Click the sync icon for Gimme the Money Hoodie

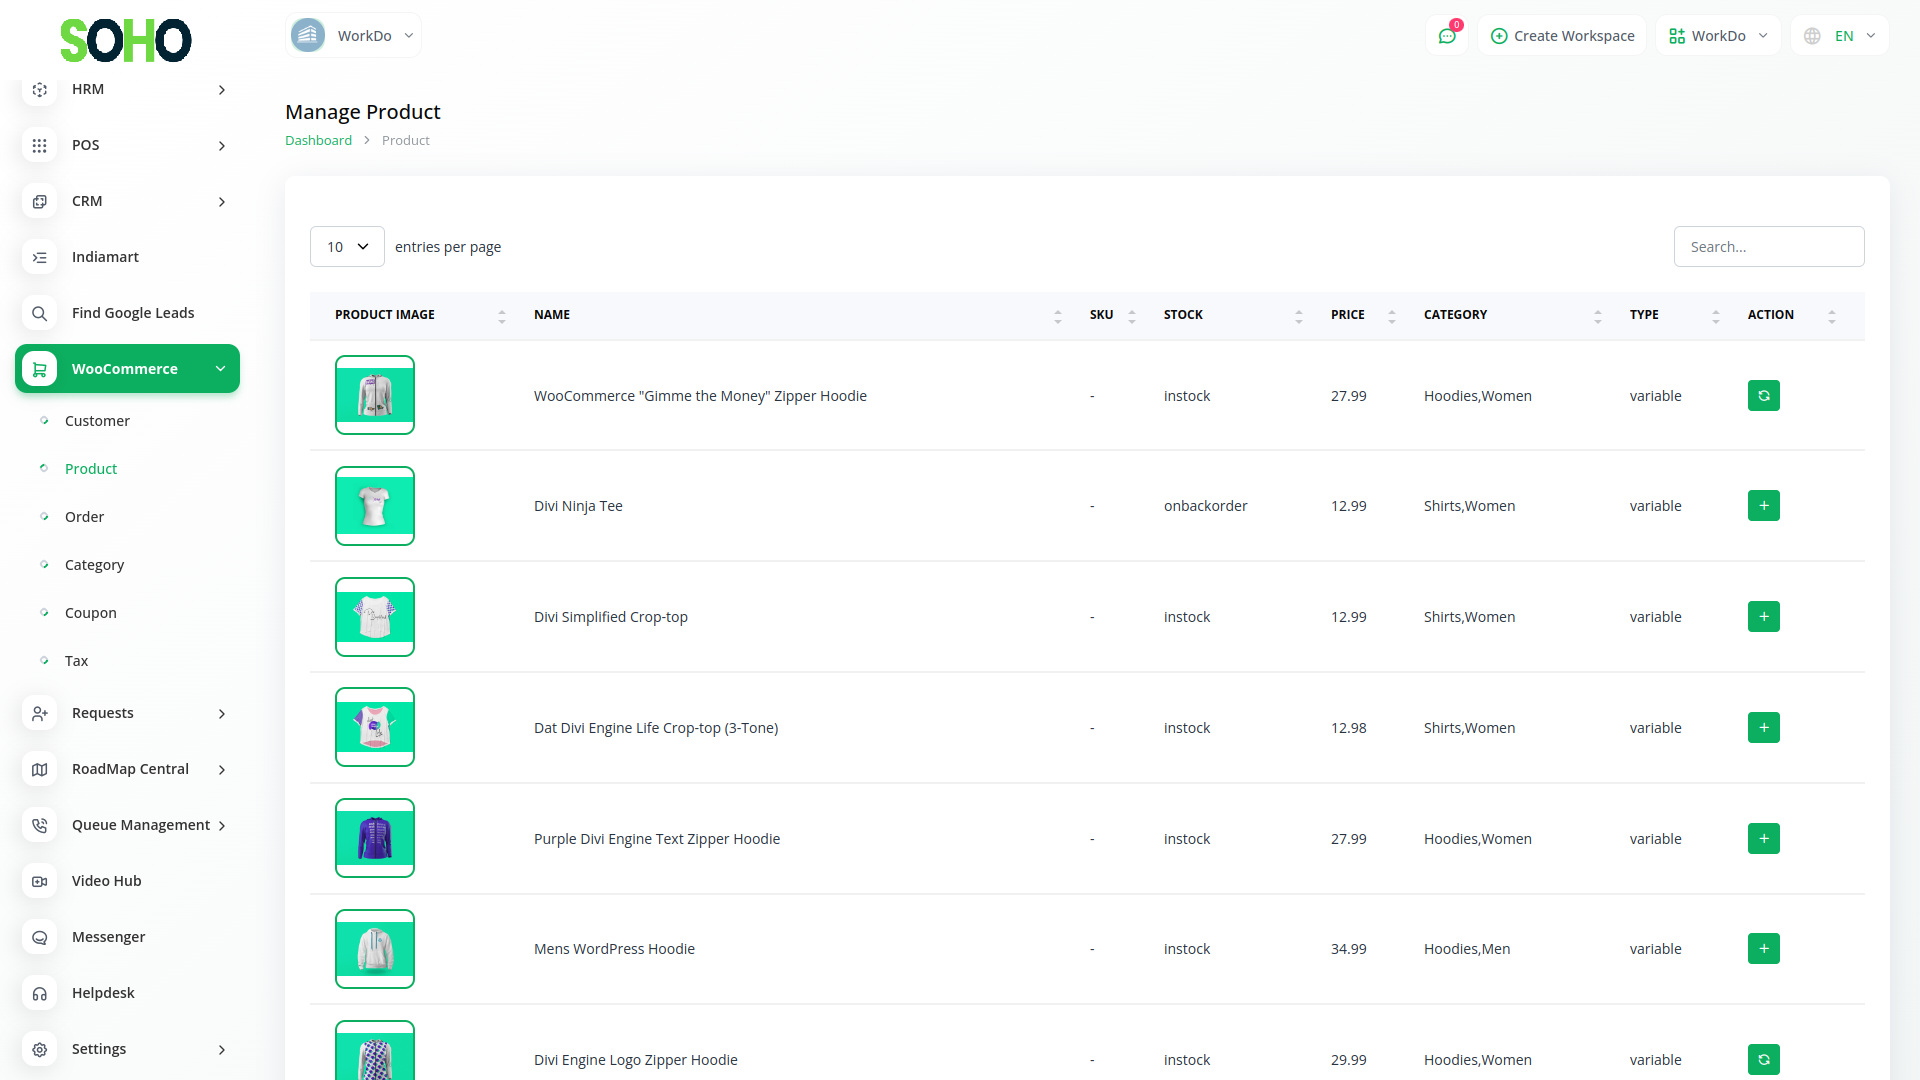[1763, 396]
